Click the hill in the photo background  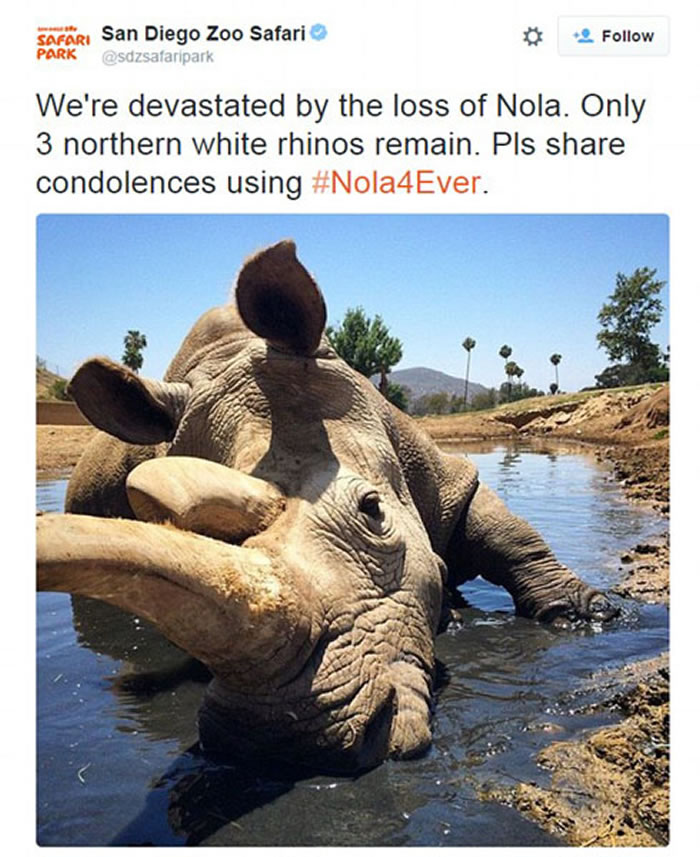pyautogui.click(x=430, y=380)
